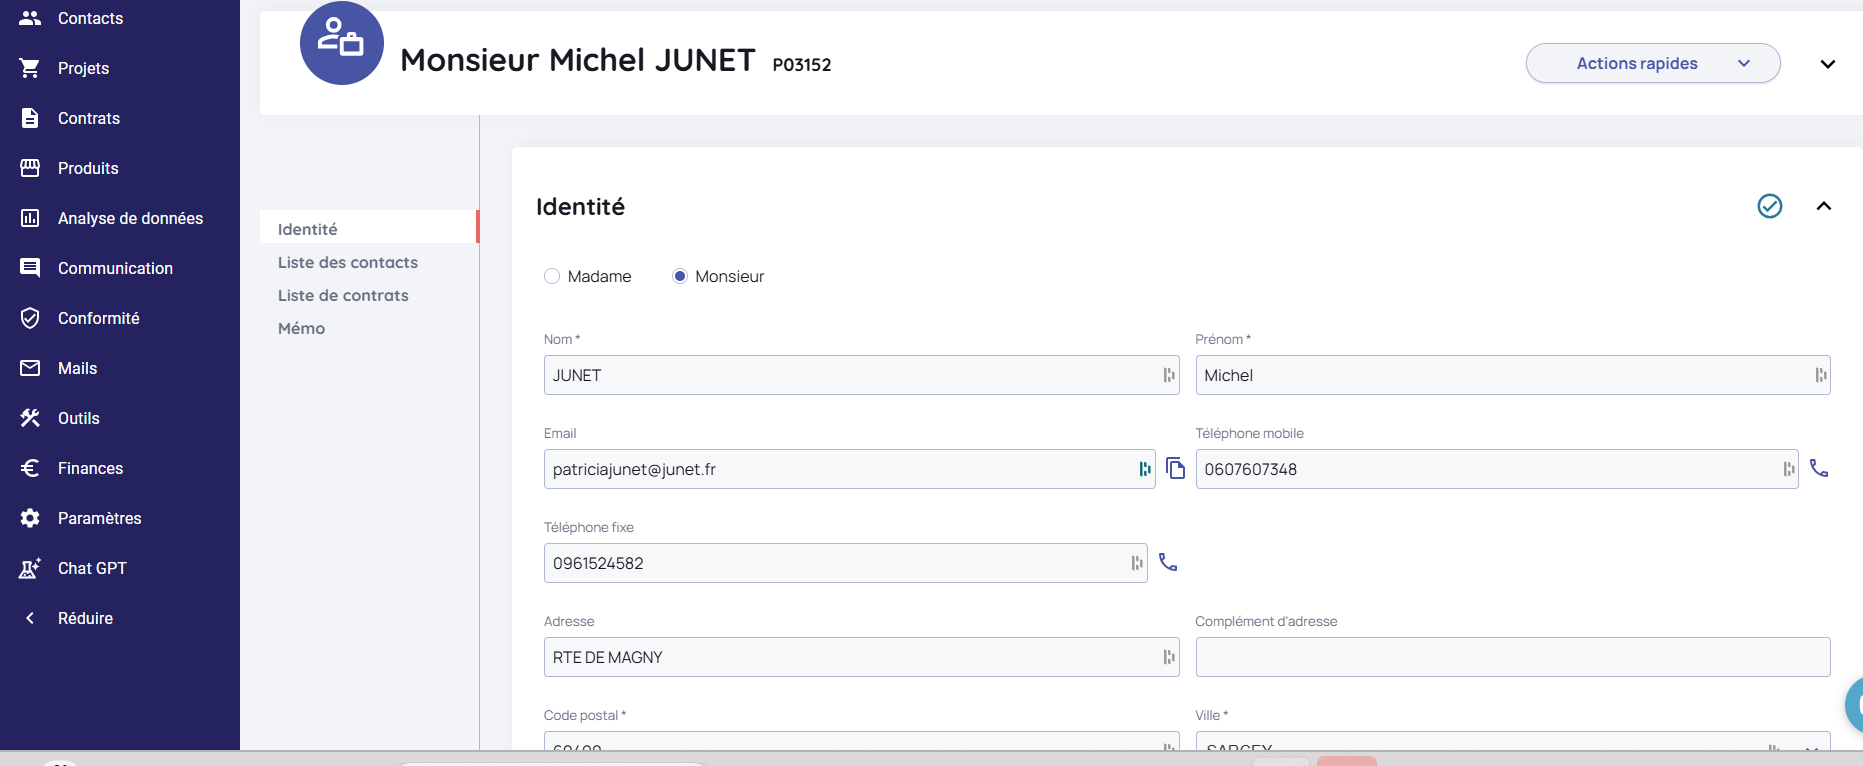Screen dimensions: 1863x766
Task: Click the checkmark validation icon in Identité header
Action: tap(1769, 206)
